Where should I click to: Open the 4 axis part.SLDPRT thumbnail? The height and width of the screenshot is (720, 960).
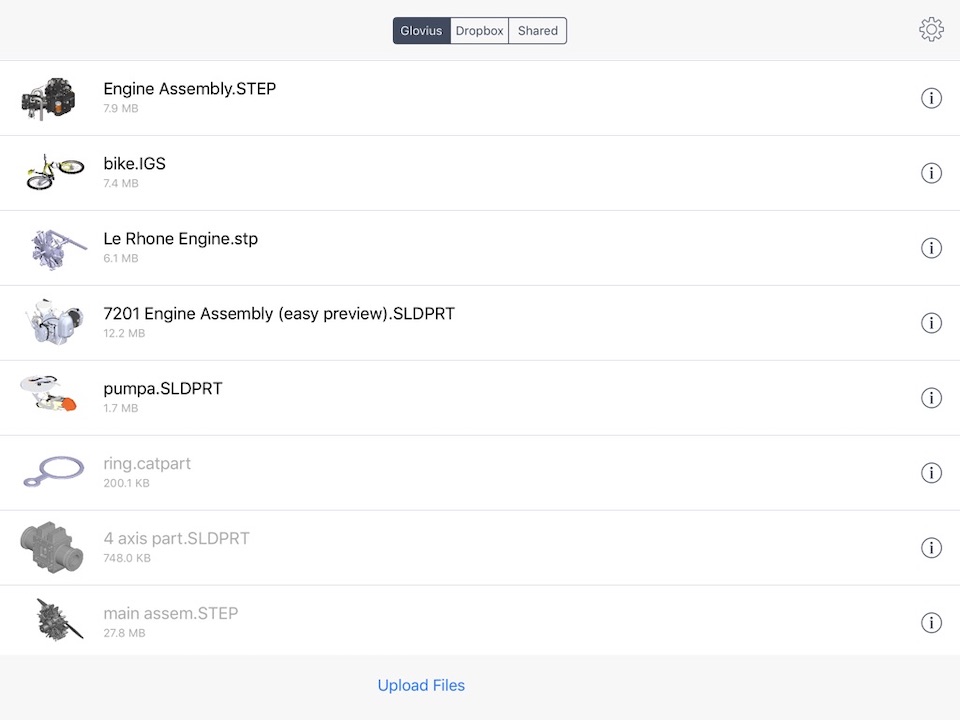(51, 547)
